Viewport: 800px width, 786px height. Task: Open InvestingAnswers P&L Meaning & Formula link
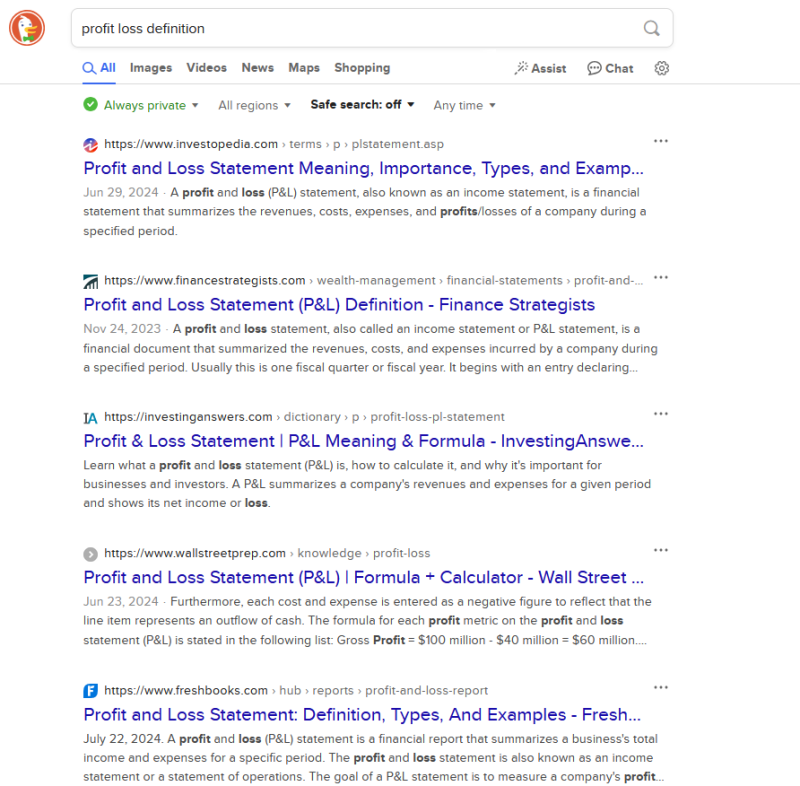[363, 441]
